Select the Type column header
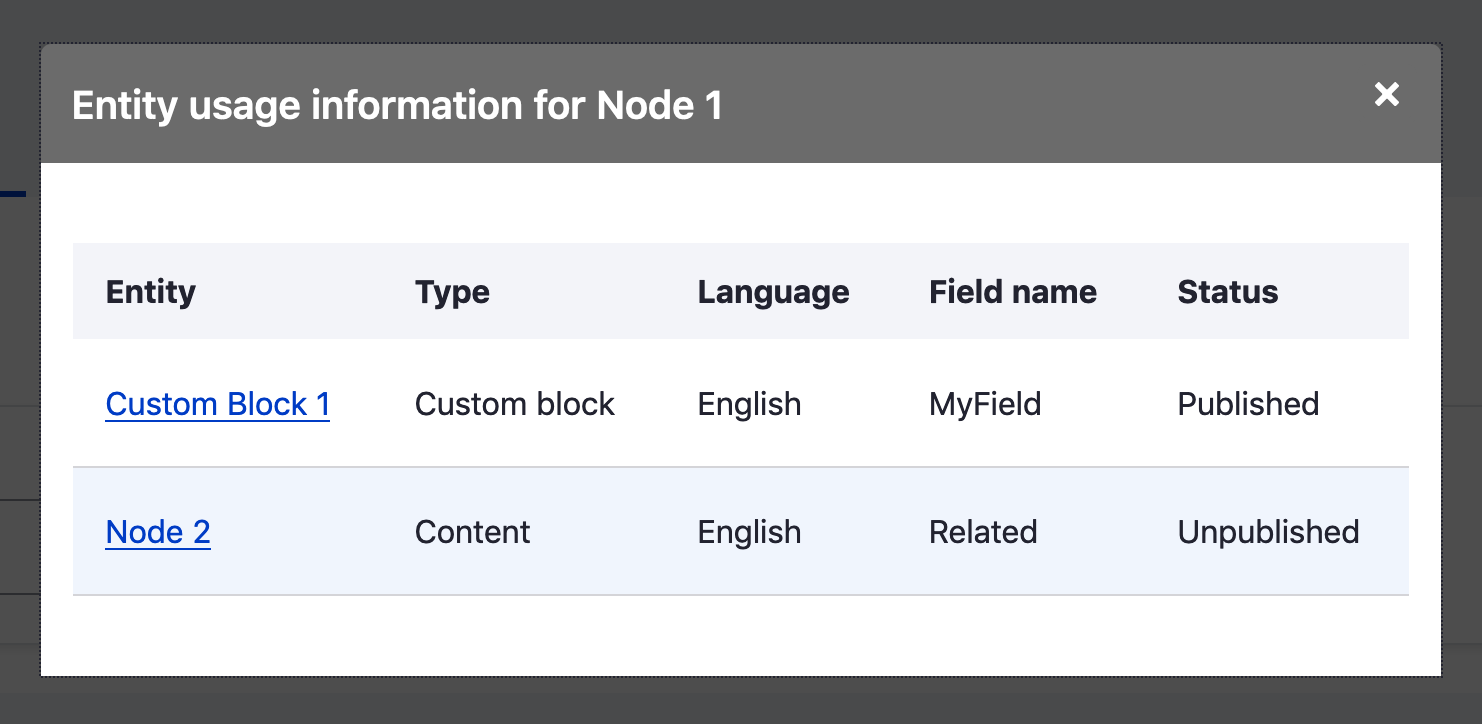The width and height of the screenshot is (1482, 724). [452, 292]
